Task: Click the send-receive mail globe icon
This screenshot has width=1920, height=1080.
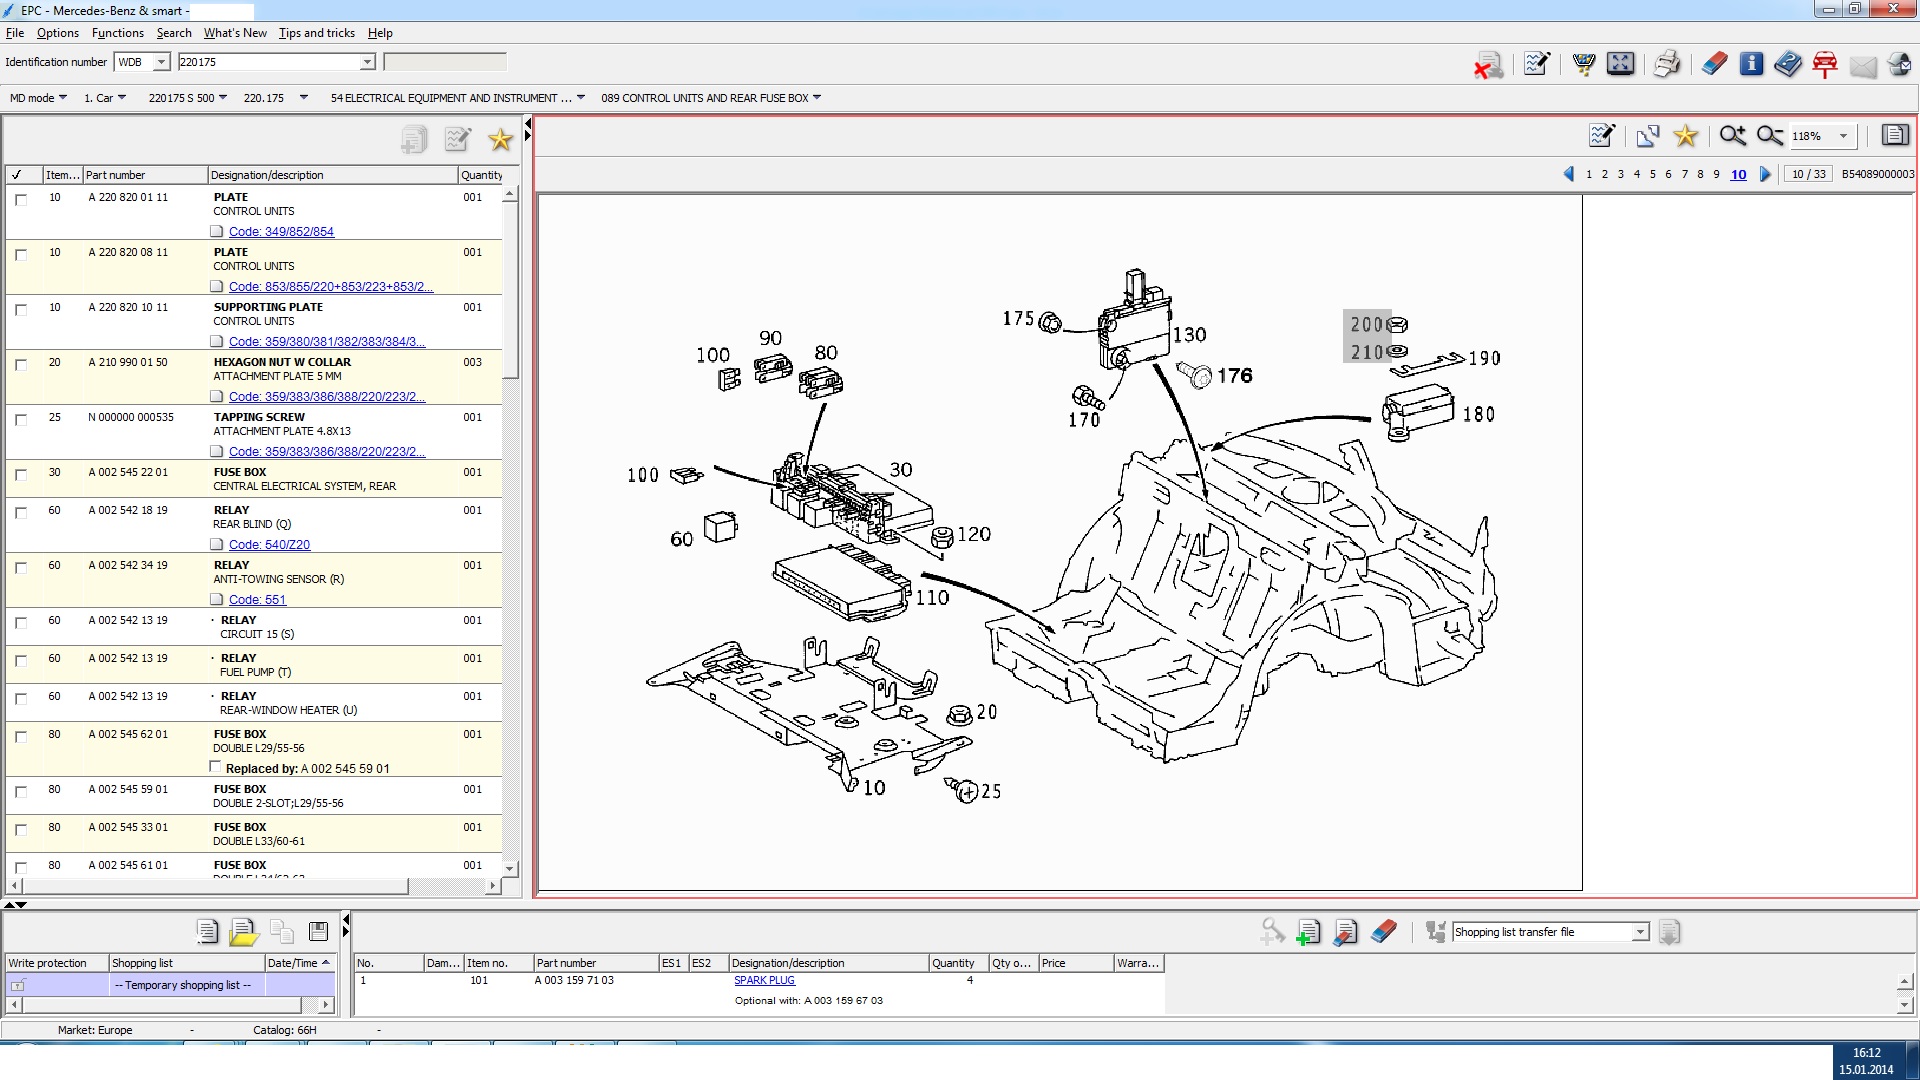Action: pyautogui.click(x=1900, y=65)
